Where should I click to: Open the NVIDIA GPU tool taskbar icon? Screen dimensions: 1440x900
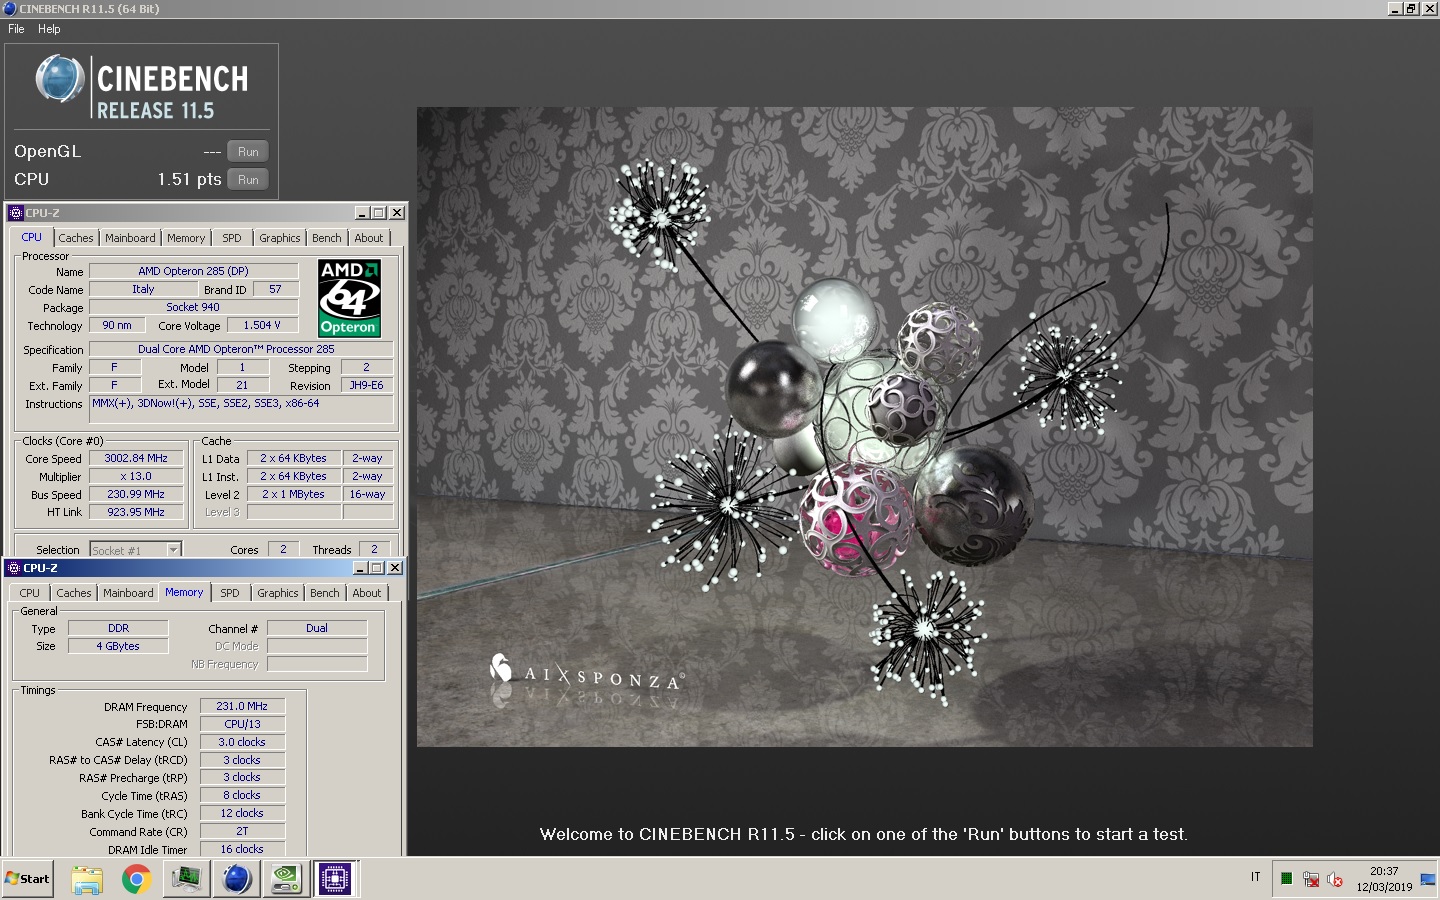pos(286,879)
